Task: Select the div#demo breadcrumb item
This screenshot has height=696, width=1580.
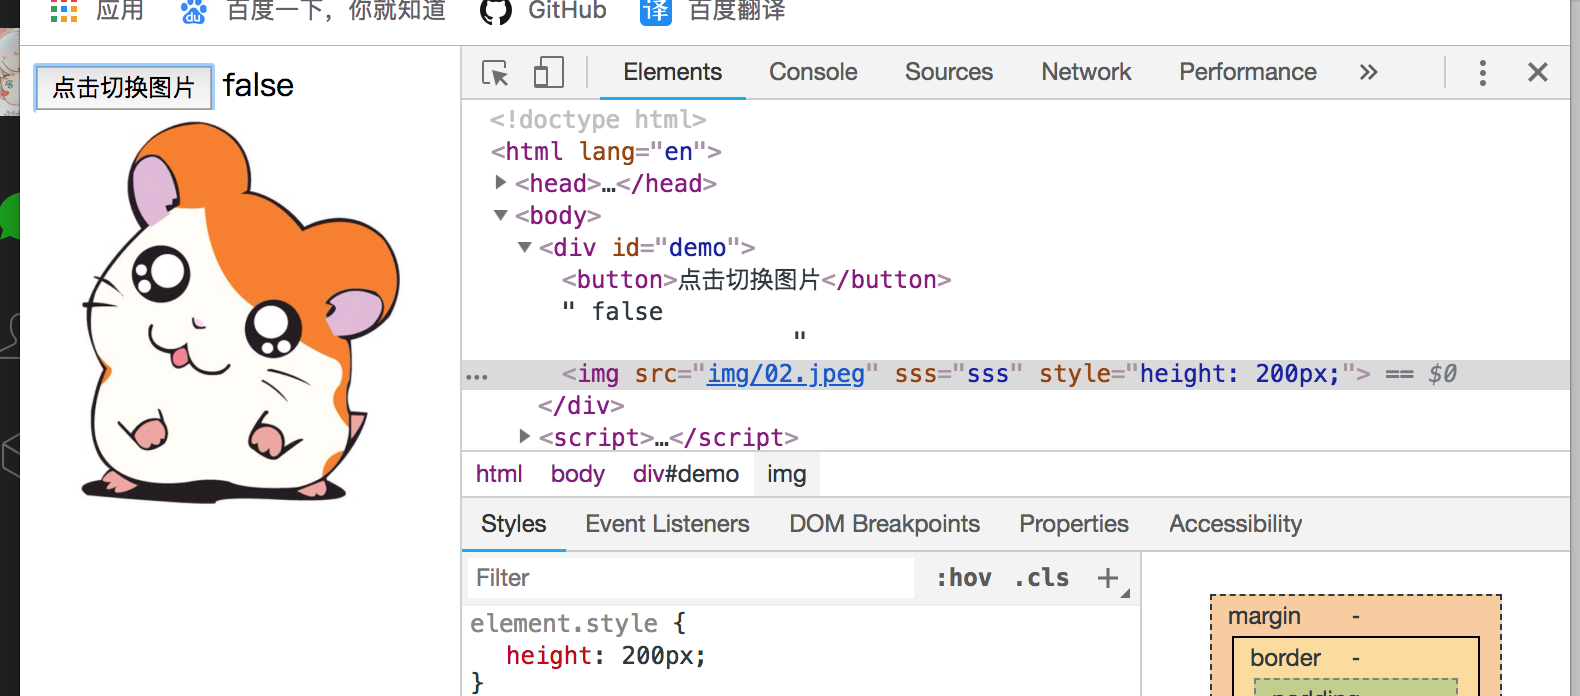Action: coord(686,474)
